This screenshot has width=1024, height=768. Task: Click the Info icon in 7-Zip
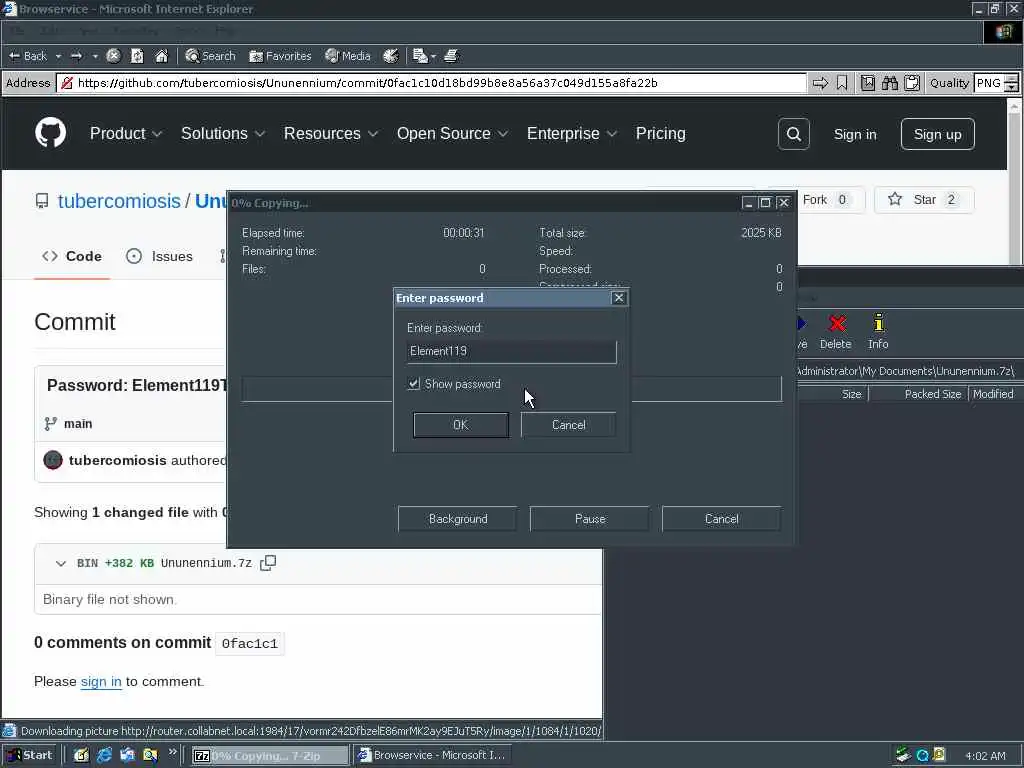click(x=878, y=331)
